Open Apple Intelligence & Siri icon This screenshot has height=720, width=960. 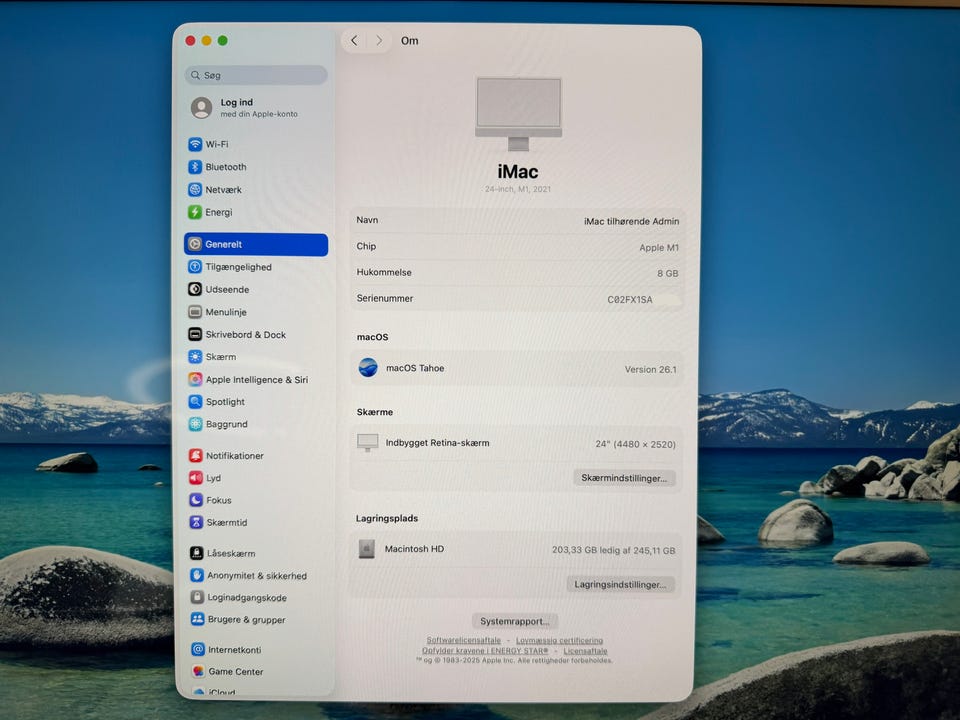(x=195, y=379)
